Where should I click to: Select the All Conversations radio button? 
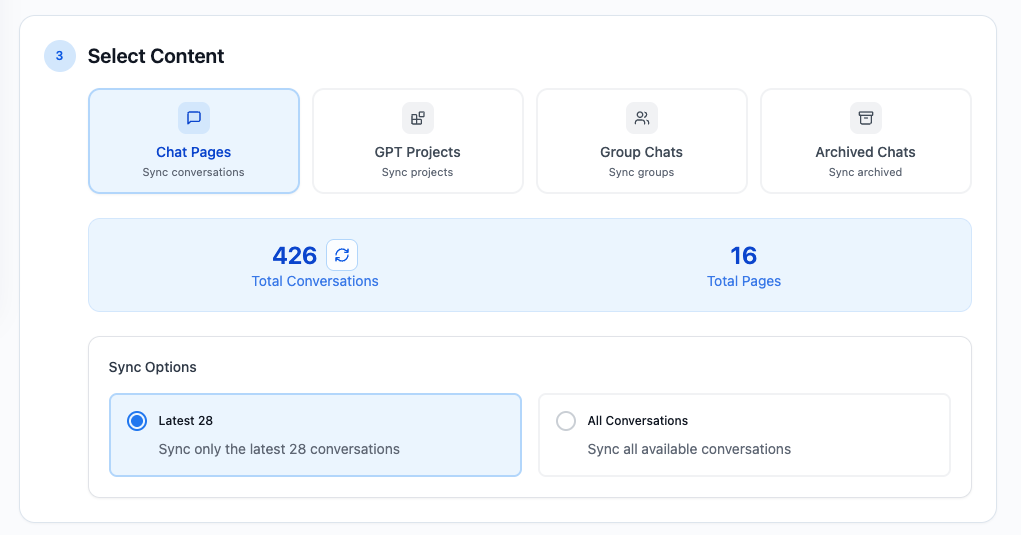(566, 421)
